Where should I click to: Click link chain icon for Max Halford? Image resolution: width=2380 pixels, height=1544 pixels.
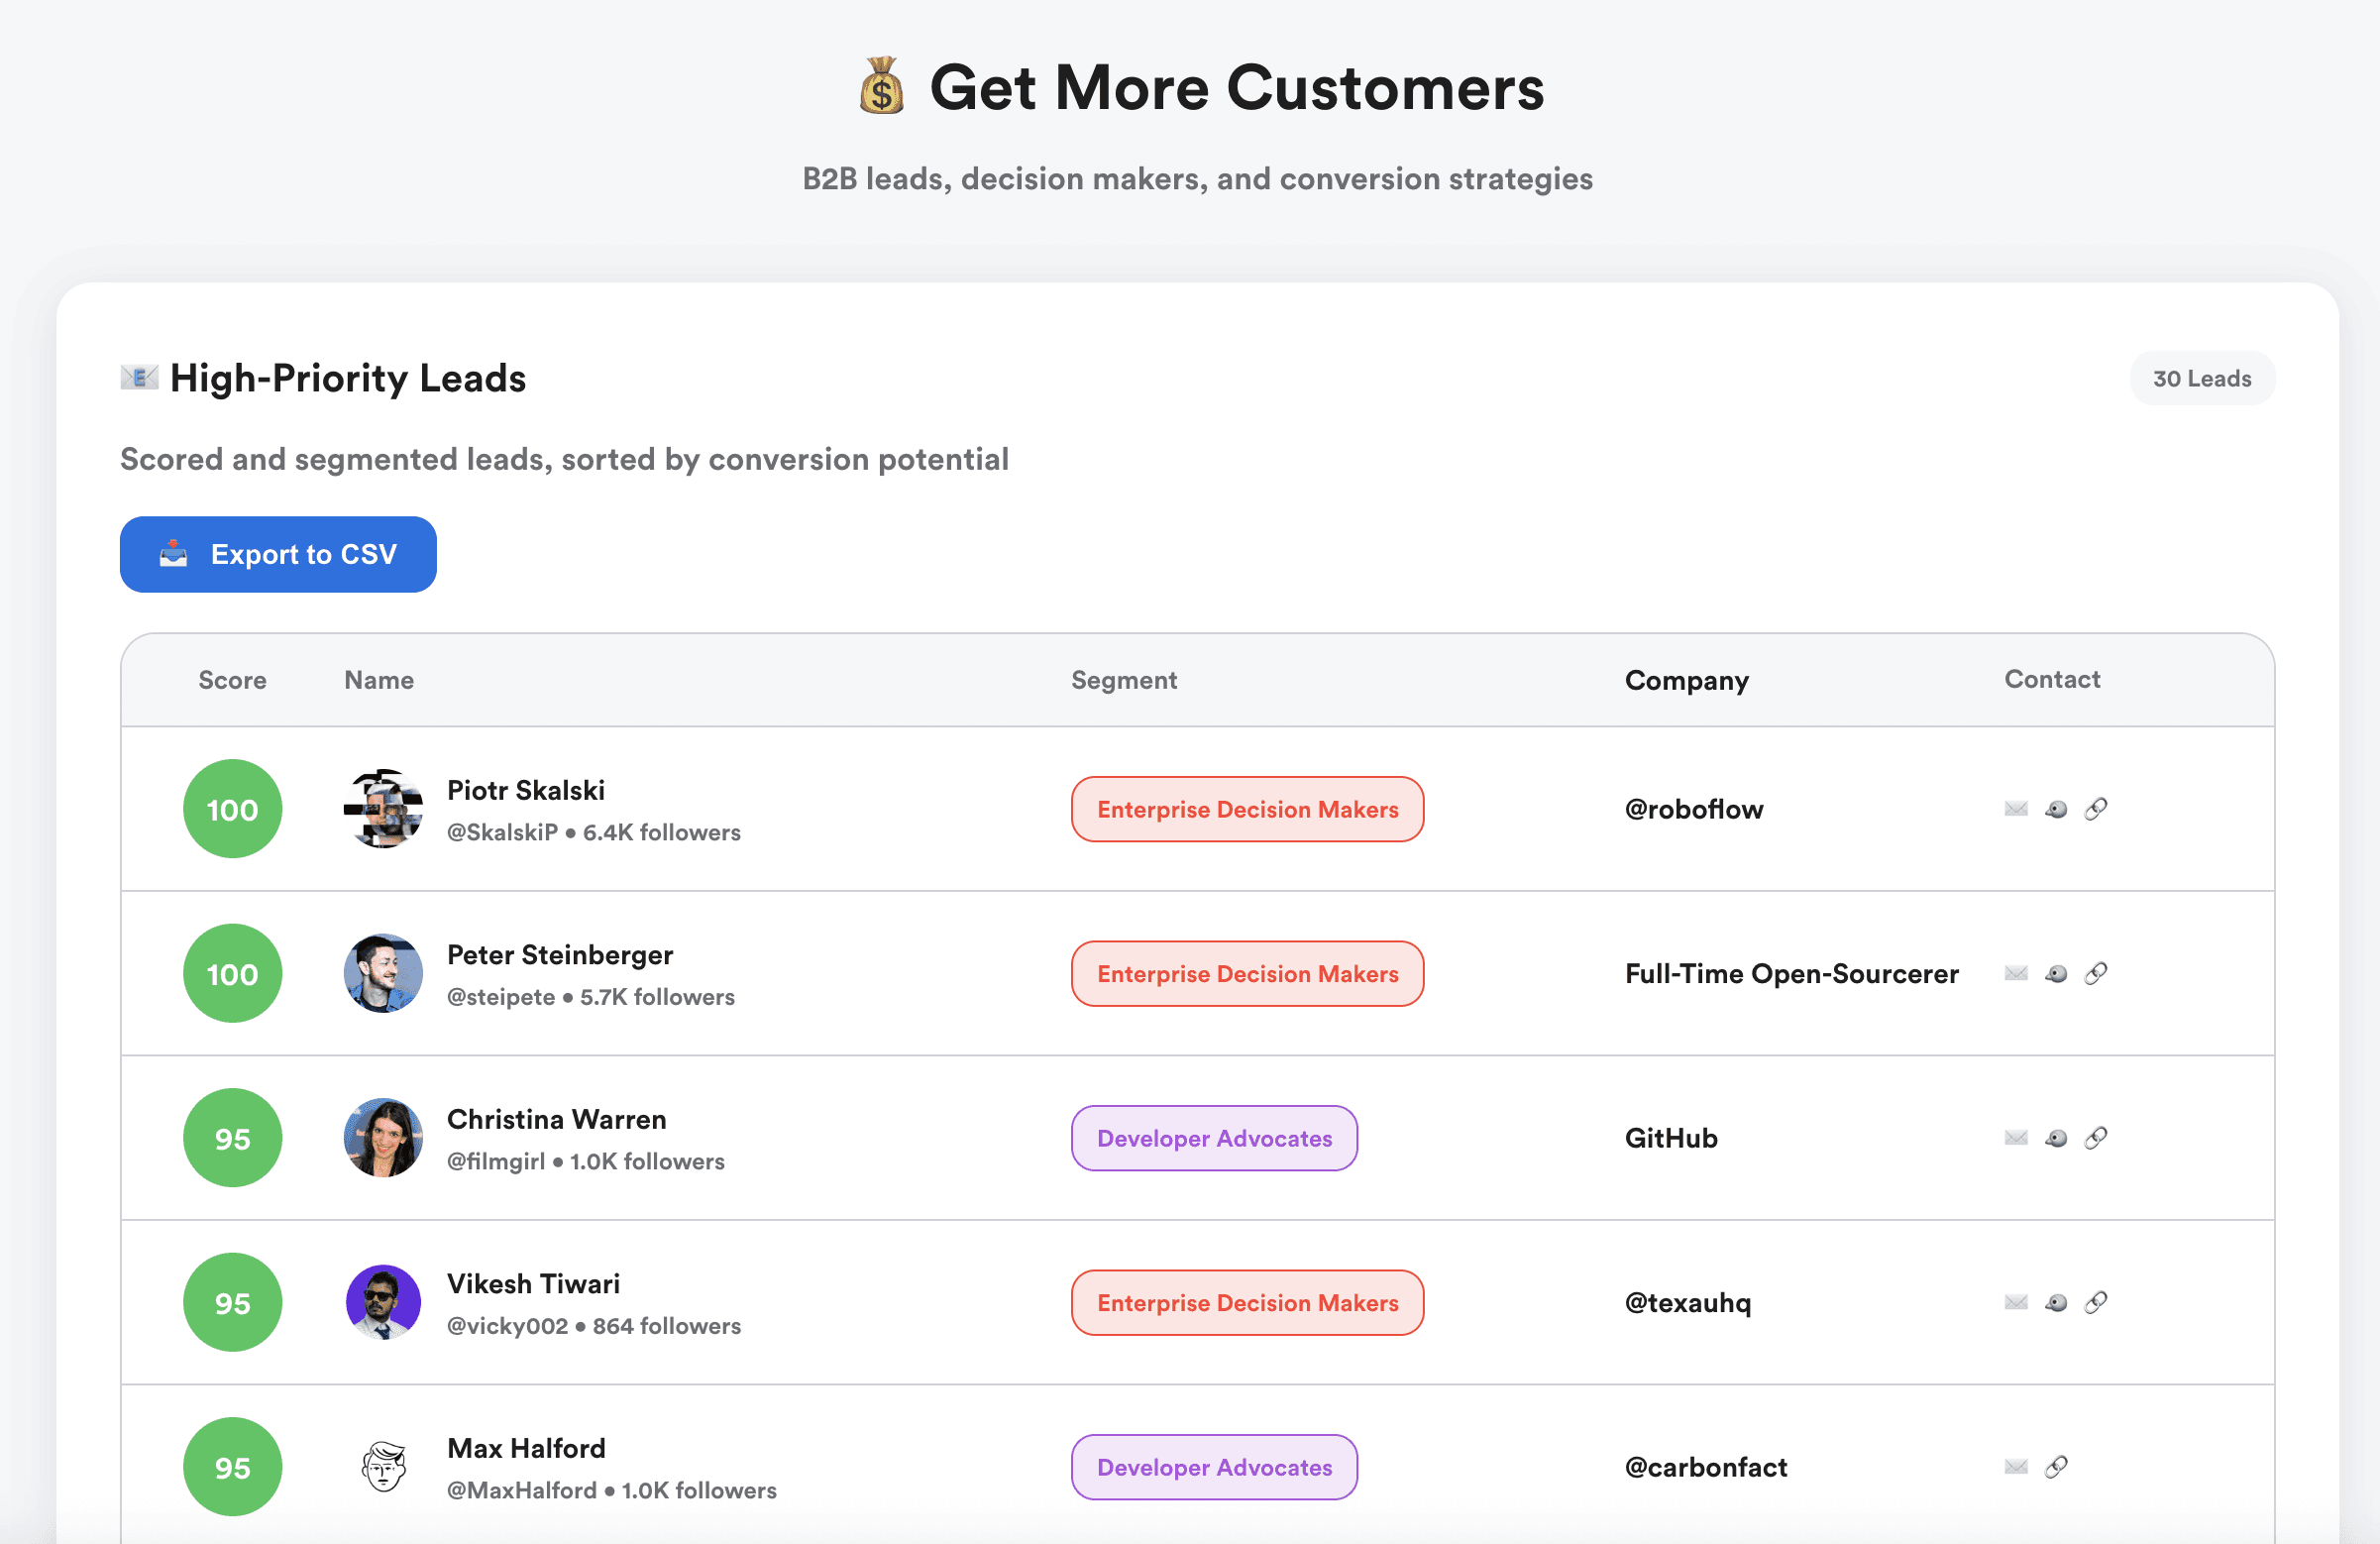pyautogui.click(x=2056, y=1467)
